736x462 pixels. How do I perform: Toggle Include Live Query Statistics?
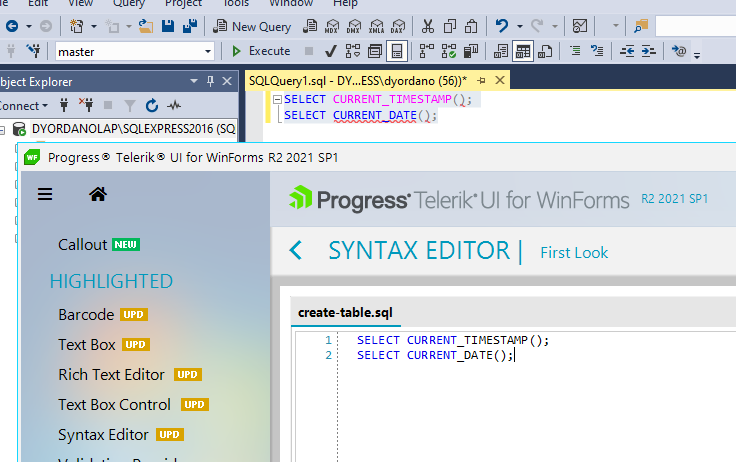(x=448, y=51)
